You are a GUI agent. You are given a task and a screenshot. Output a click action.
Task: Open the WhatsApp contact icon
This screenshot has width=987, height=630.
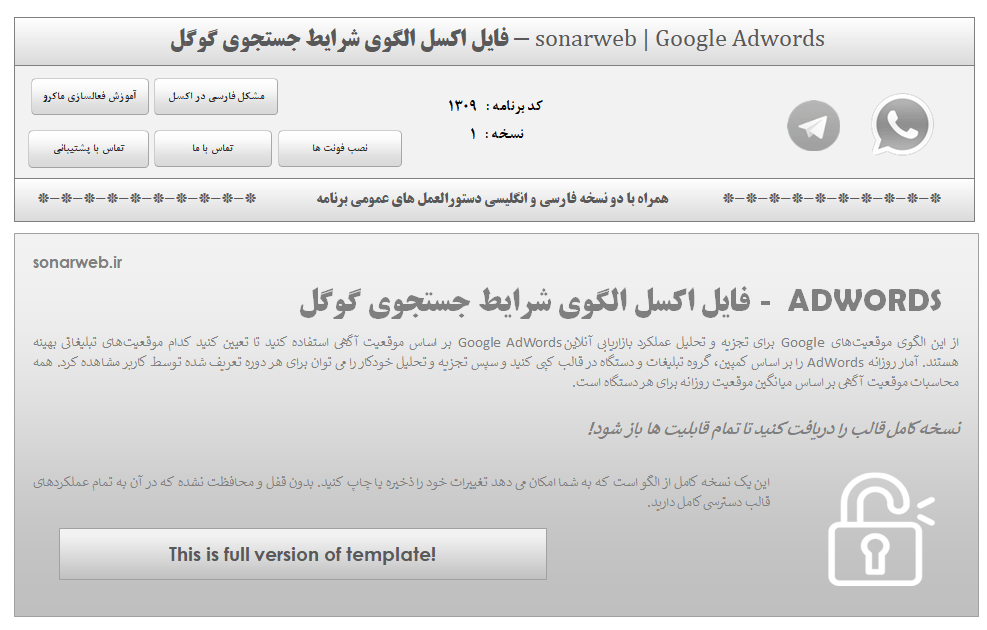coord(902,125)
